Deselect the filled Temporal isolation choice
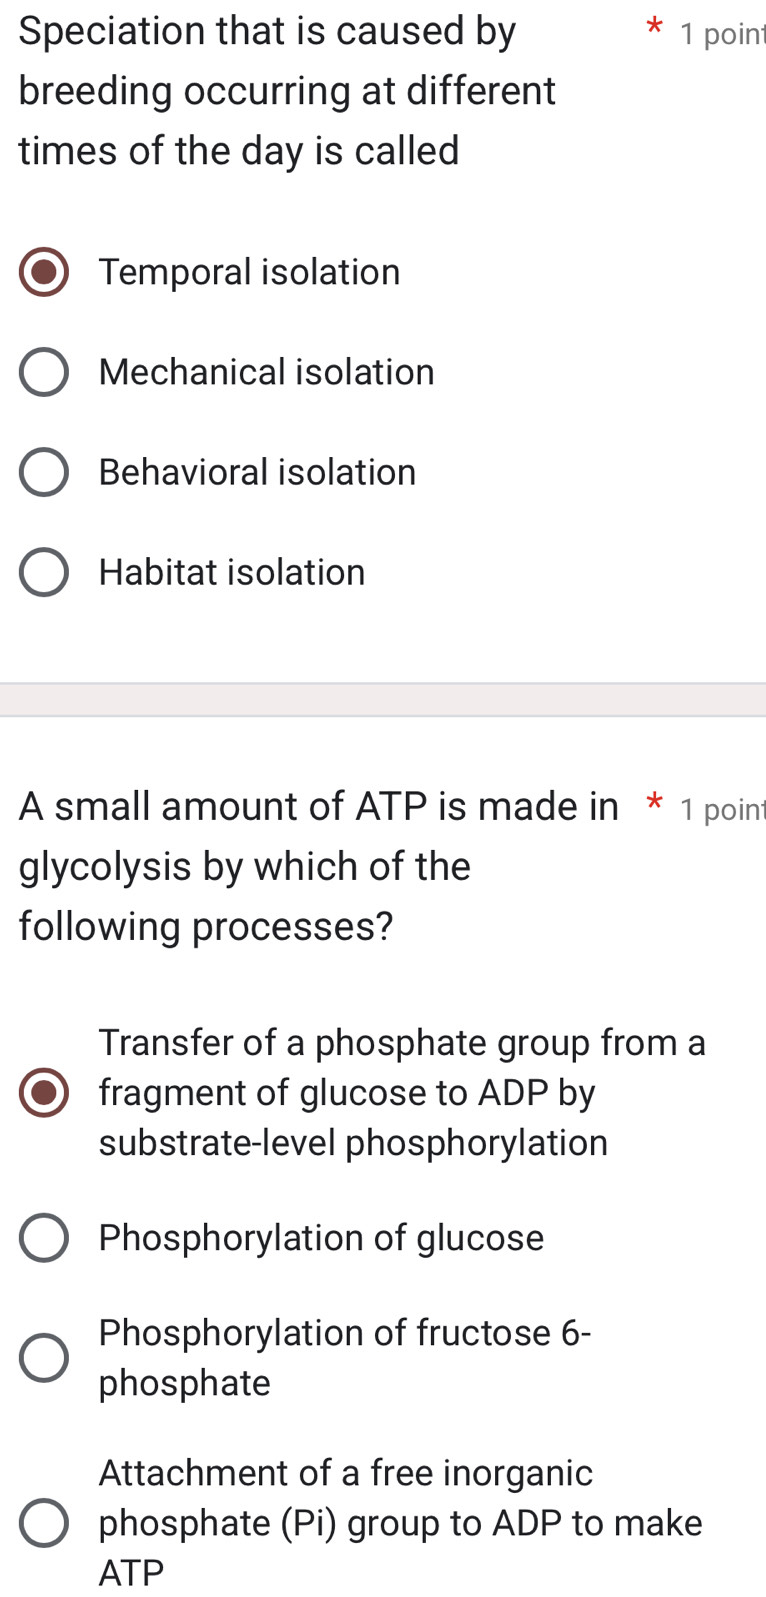The image size is (766, 1597). [43, 271]
